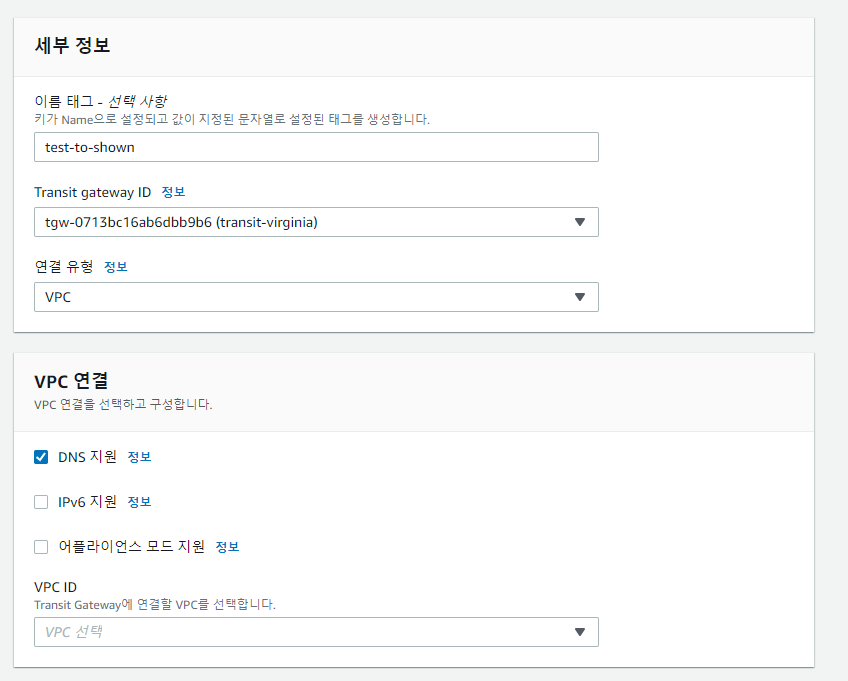Screen dimensions: 848x681
Task: Click 정보 link next to 연결 유형
Action: (x=116, y=267)
